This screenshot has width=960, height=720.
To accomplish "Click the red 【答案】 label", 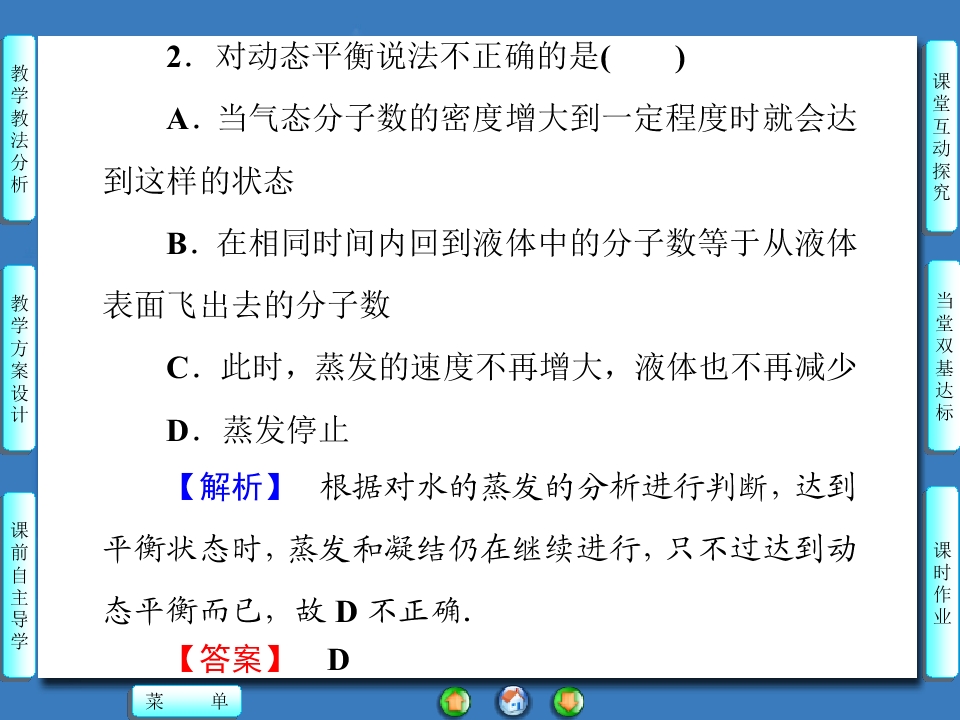I will tap(232, 660).
